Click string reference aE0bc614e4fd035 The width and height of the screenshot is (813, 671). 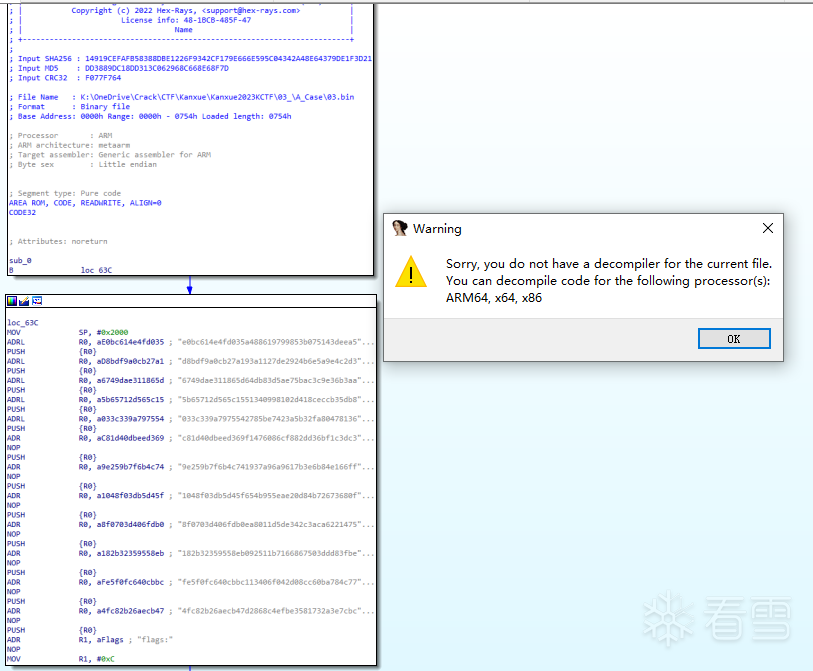(130, 342)
